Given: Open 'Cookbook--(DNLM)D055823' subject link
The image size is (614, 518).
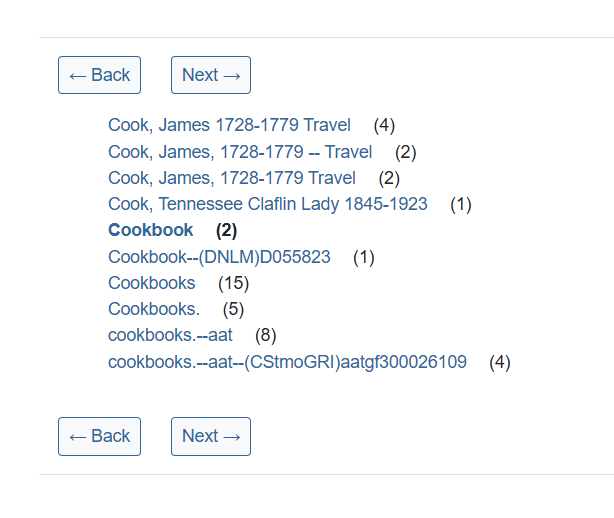Looking at the screenshot, I should (219, 257).
